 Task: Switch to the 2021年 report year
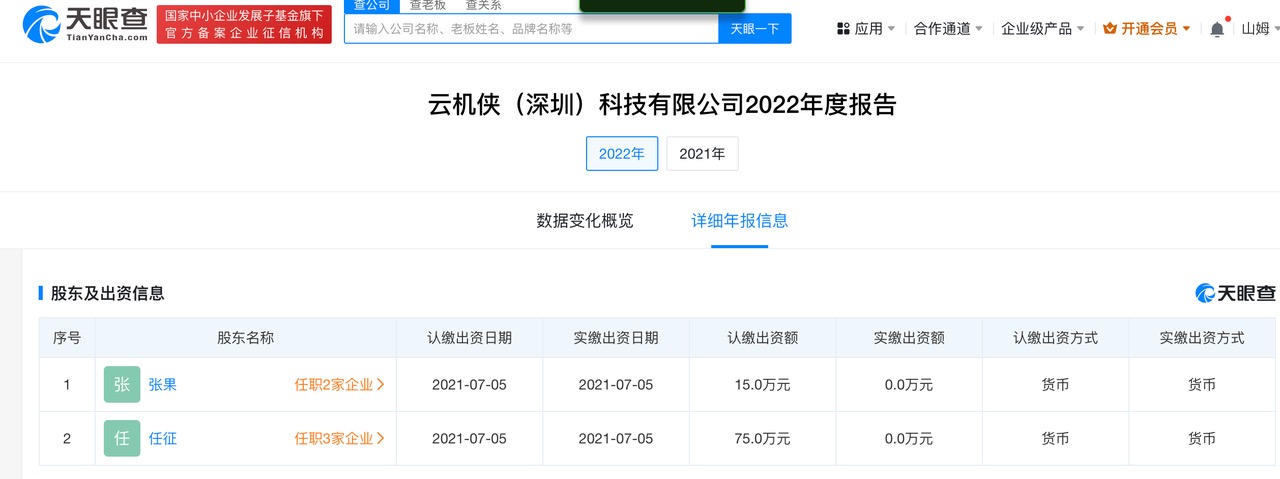(702, 153)
